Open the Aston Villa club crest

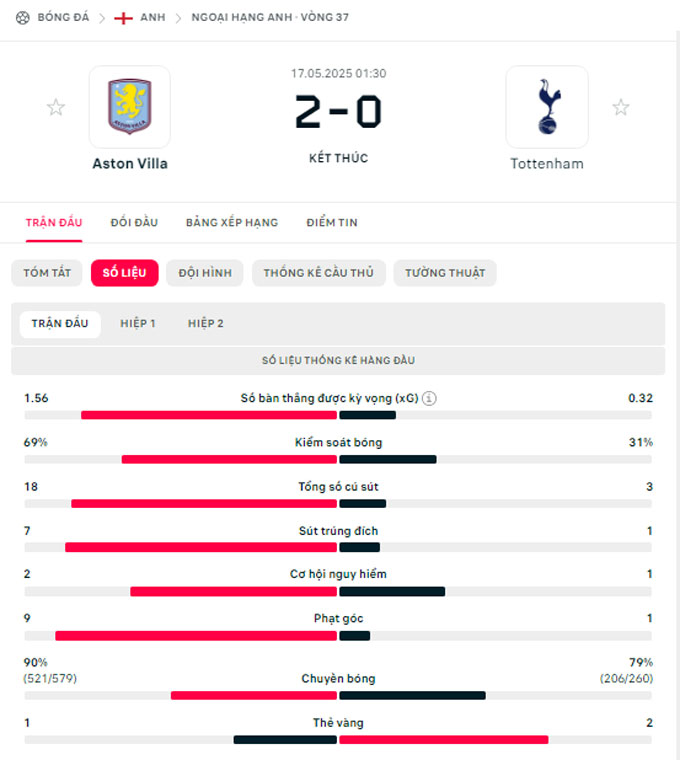[x=129, y=107]
